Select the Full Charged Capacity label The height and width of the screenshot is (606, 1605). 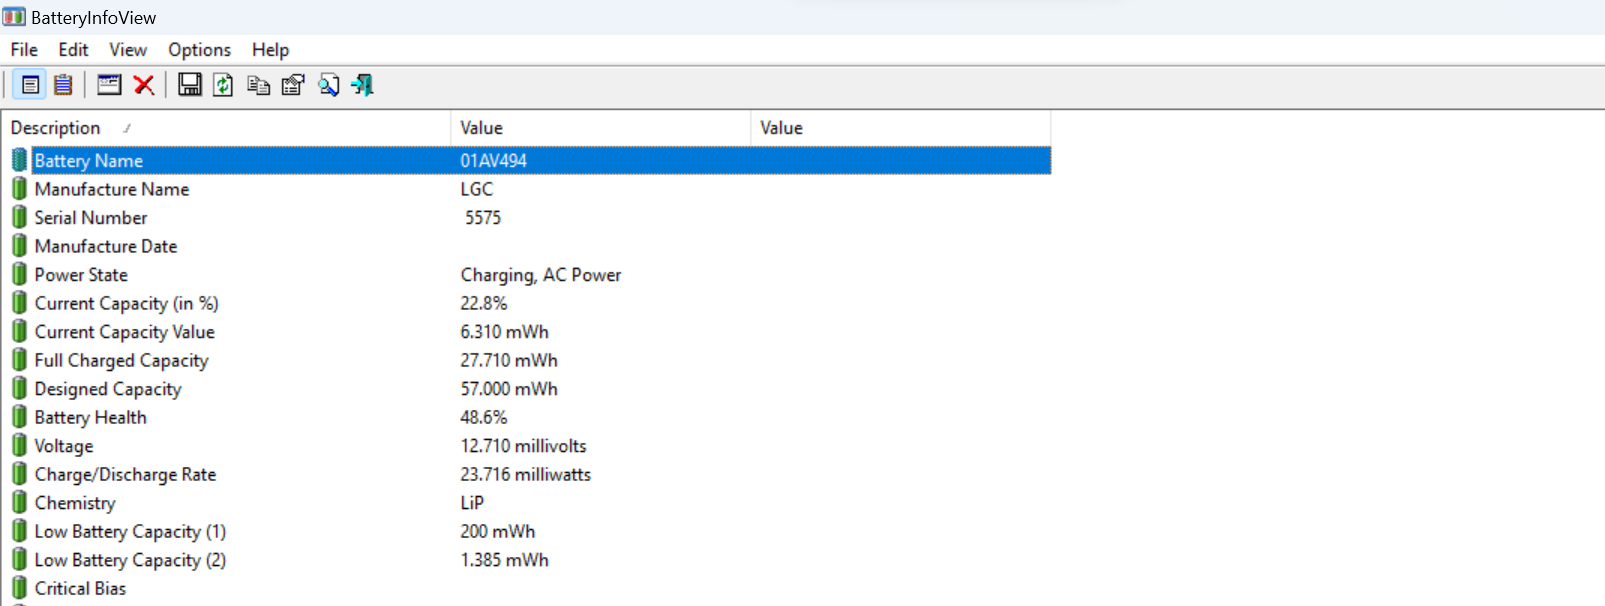pyautogui.click(x=122, y=360)
